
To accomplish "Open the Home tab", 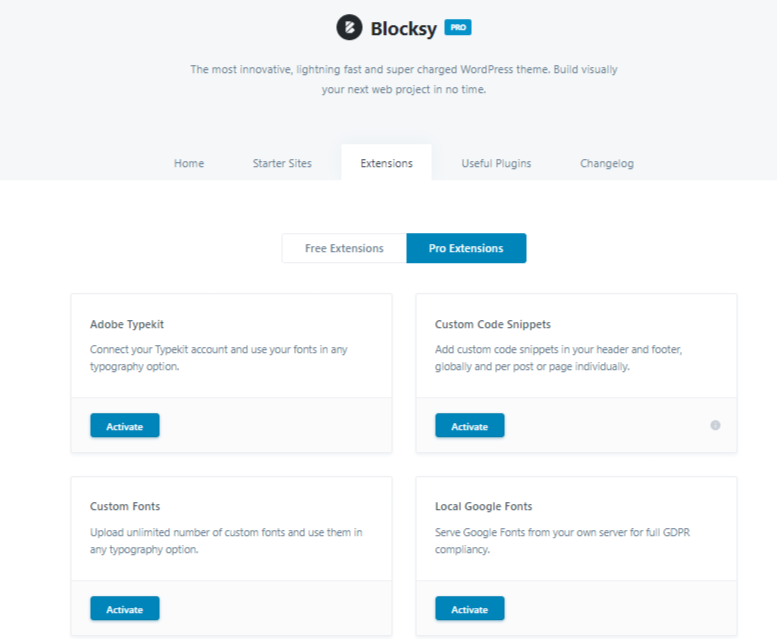I will point(189,163).
